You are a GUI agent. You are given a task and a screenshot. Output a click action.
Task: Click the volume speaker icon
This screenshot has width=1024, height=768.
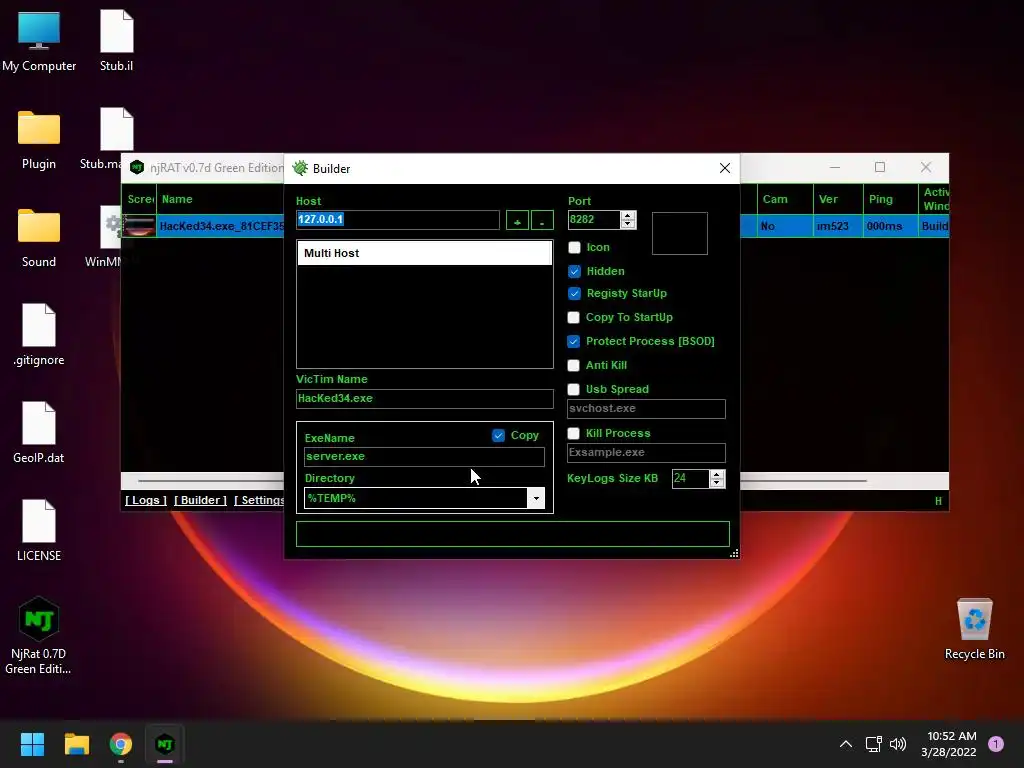click(x=898, y=744)
